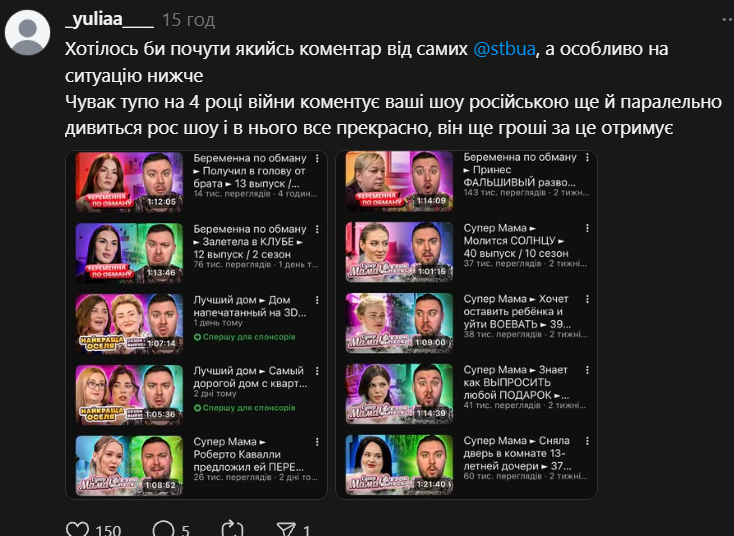Open the _yuliaa___ username link
734x536 pixels.
[x=109, y=20]
